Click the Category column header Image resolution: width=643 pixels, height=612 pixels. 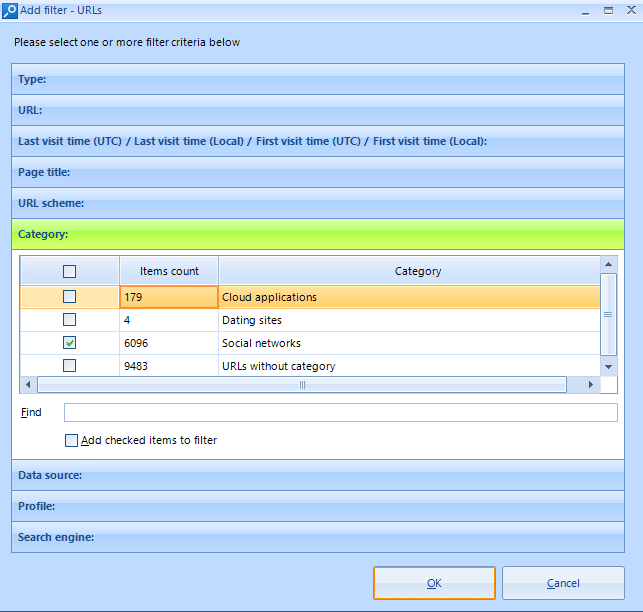click(x=417, y=271)
